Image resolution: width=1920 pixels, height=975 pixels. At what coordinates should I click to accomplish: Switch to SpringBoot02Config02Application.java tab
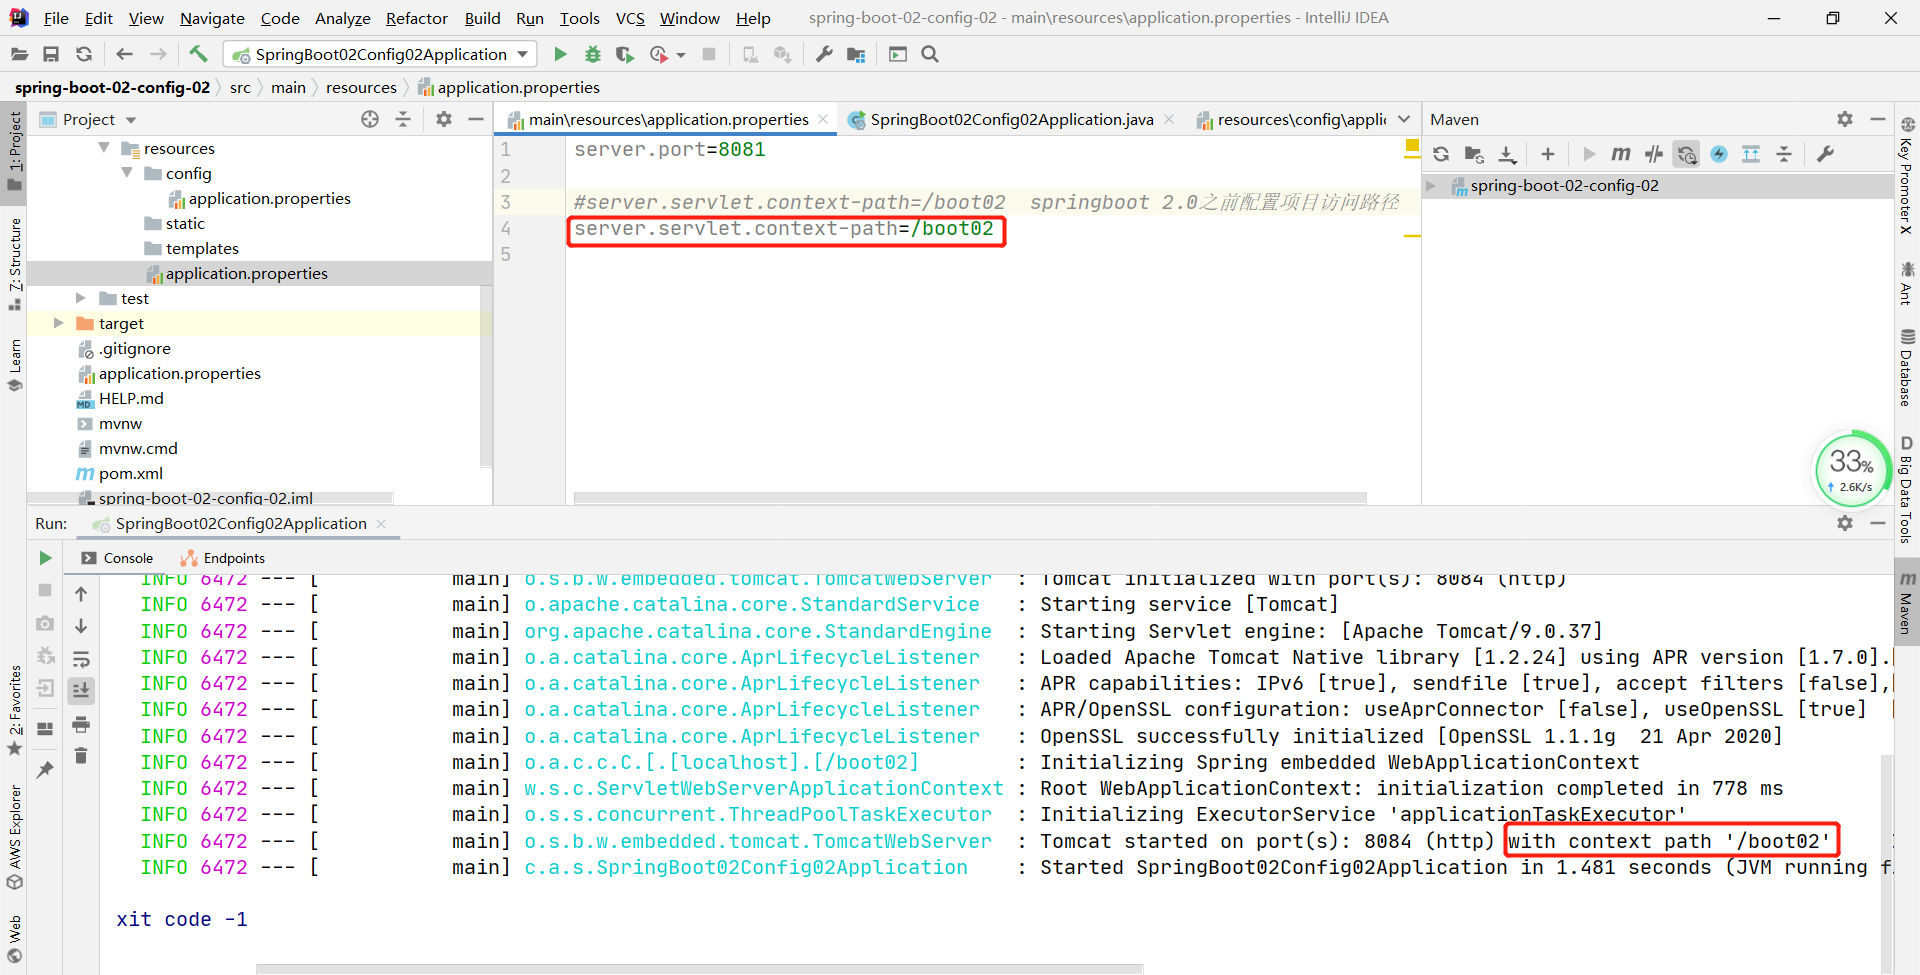click(1011, 119)
